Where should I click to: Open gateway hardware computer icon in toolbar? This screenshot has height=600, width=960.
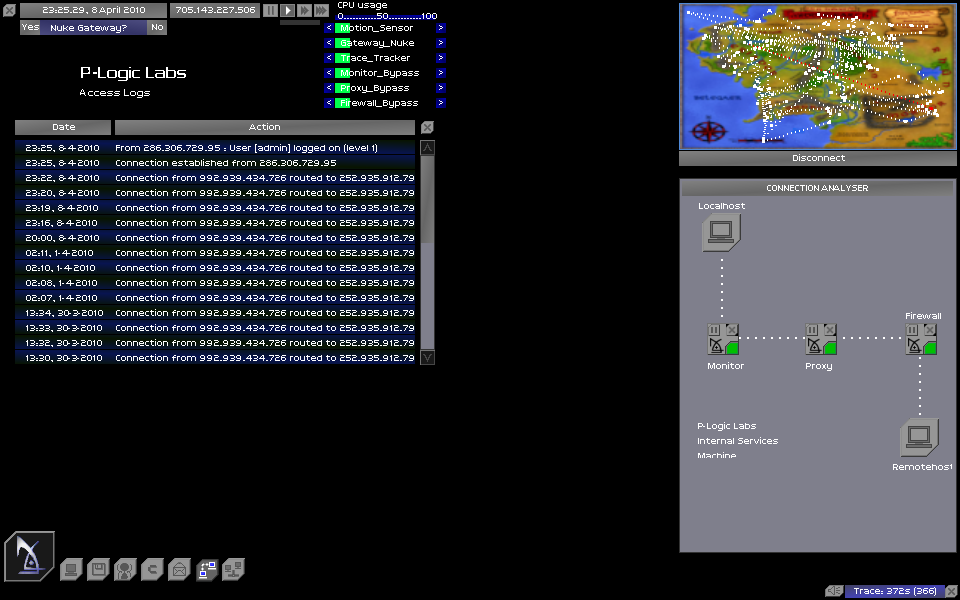click(x=70, y=570)
